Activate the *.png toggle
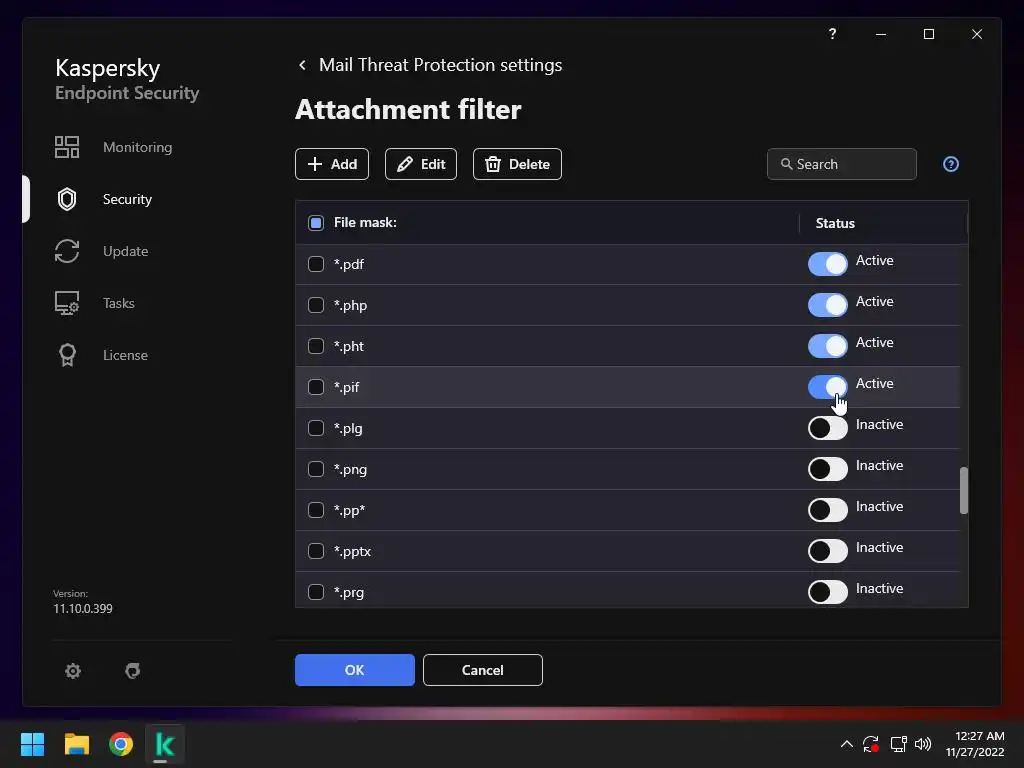The height and width of the screenshot is (768, 1024). tap(827, 469)
